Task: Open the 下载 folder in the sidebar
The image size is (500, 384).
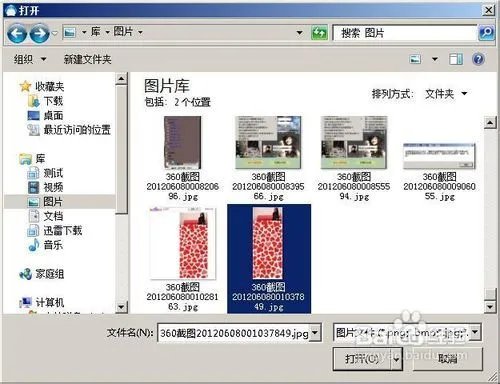Action: pos(45,101)
